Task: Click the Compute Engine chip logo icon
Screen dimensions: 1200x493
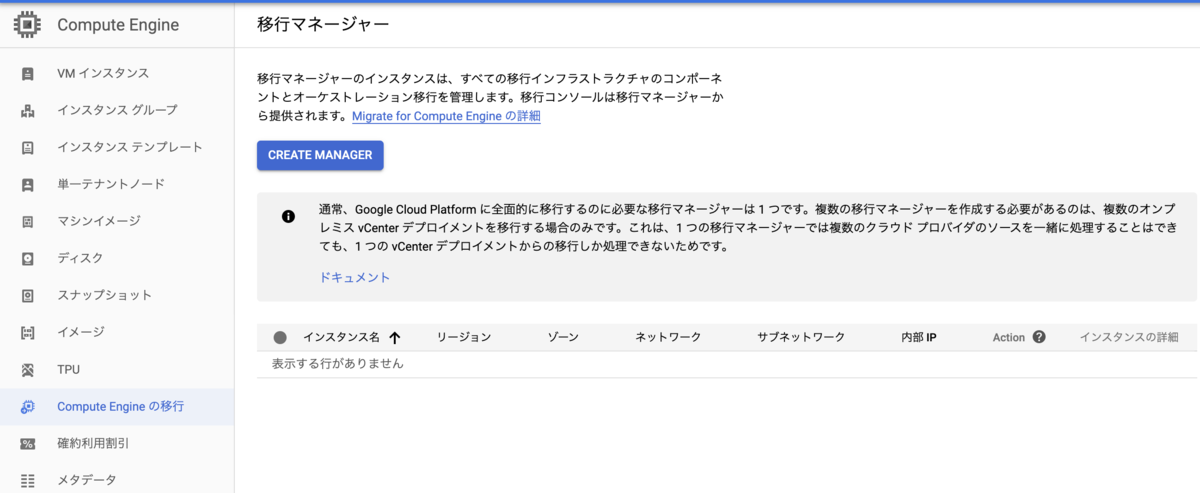Action: [x=27, y=24]
